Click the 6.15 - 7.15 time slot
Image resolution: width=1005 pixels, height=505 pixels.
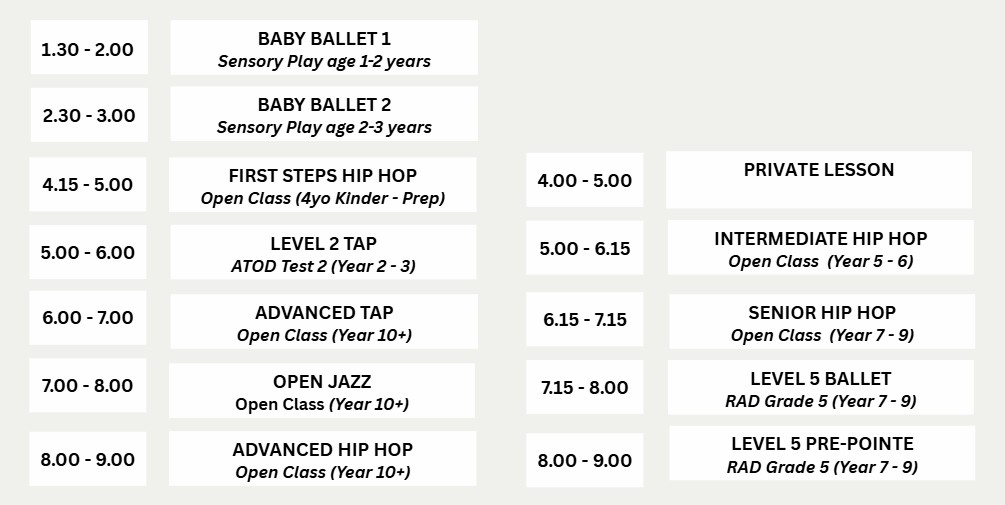(585, 320)
